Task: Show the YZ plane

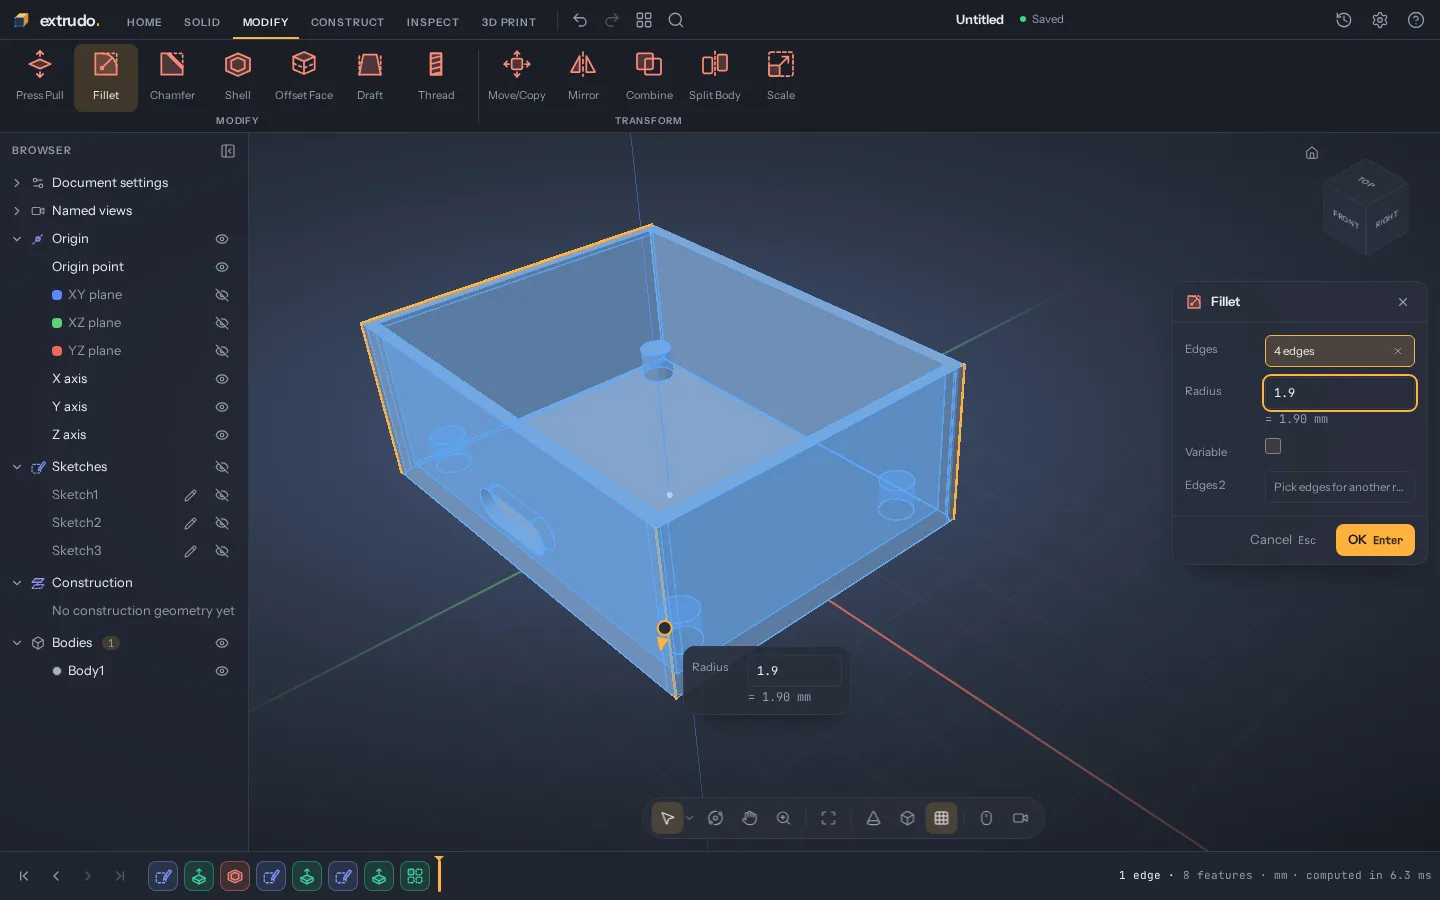Action: click(222, 351)
